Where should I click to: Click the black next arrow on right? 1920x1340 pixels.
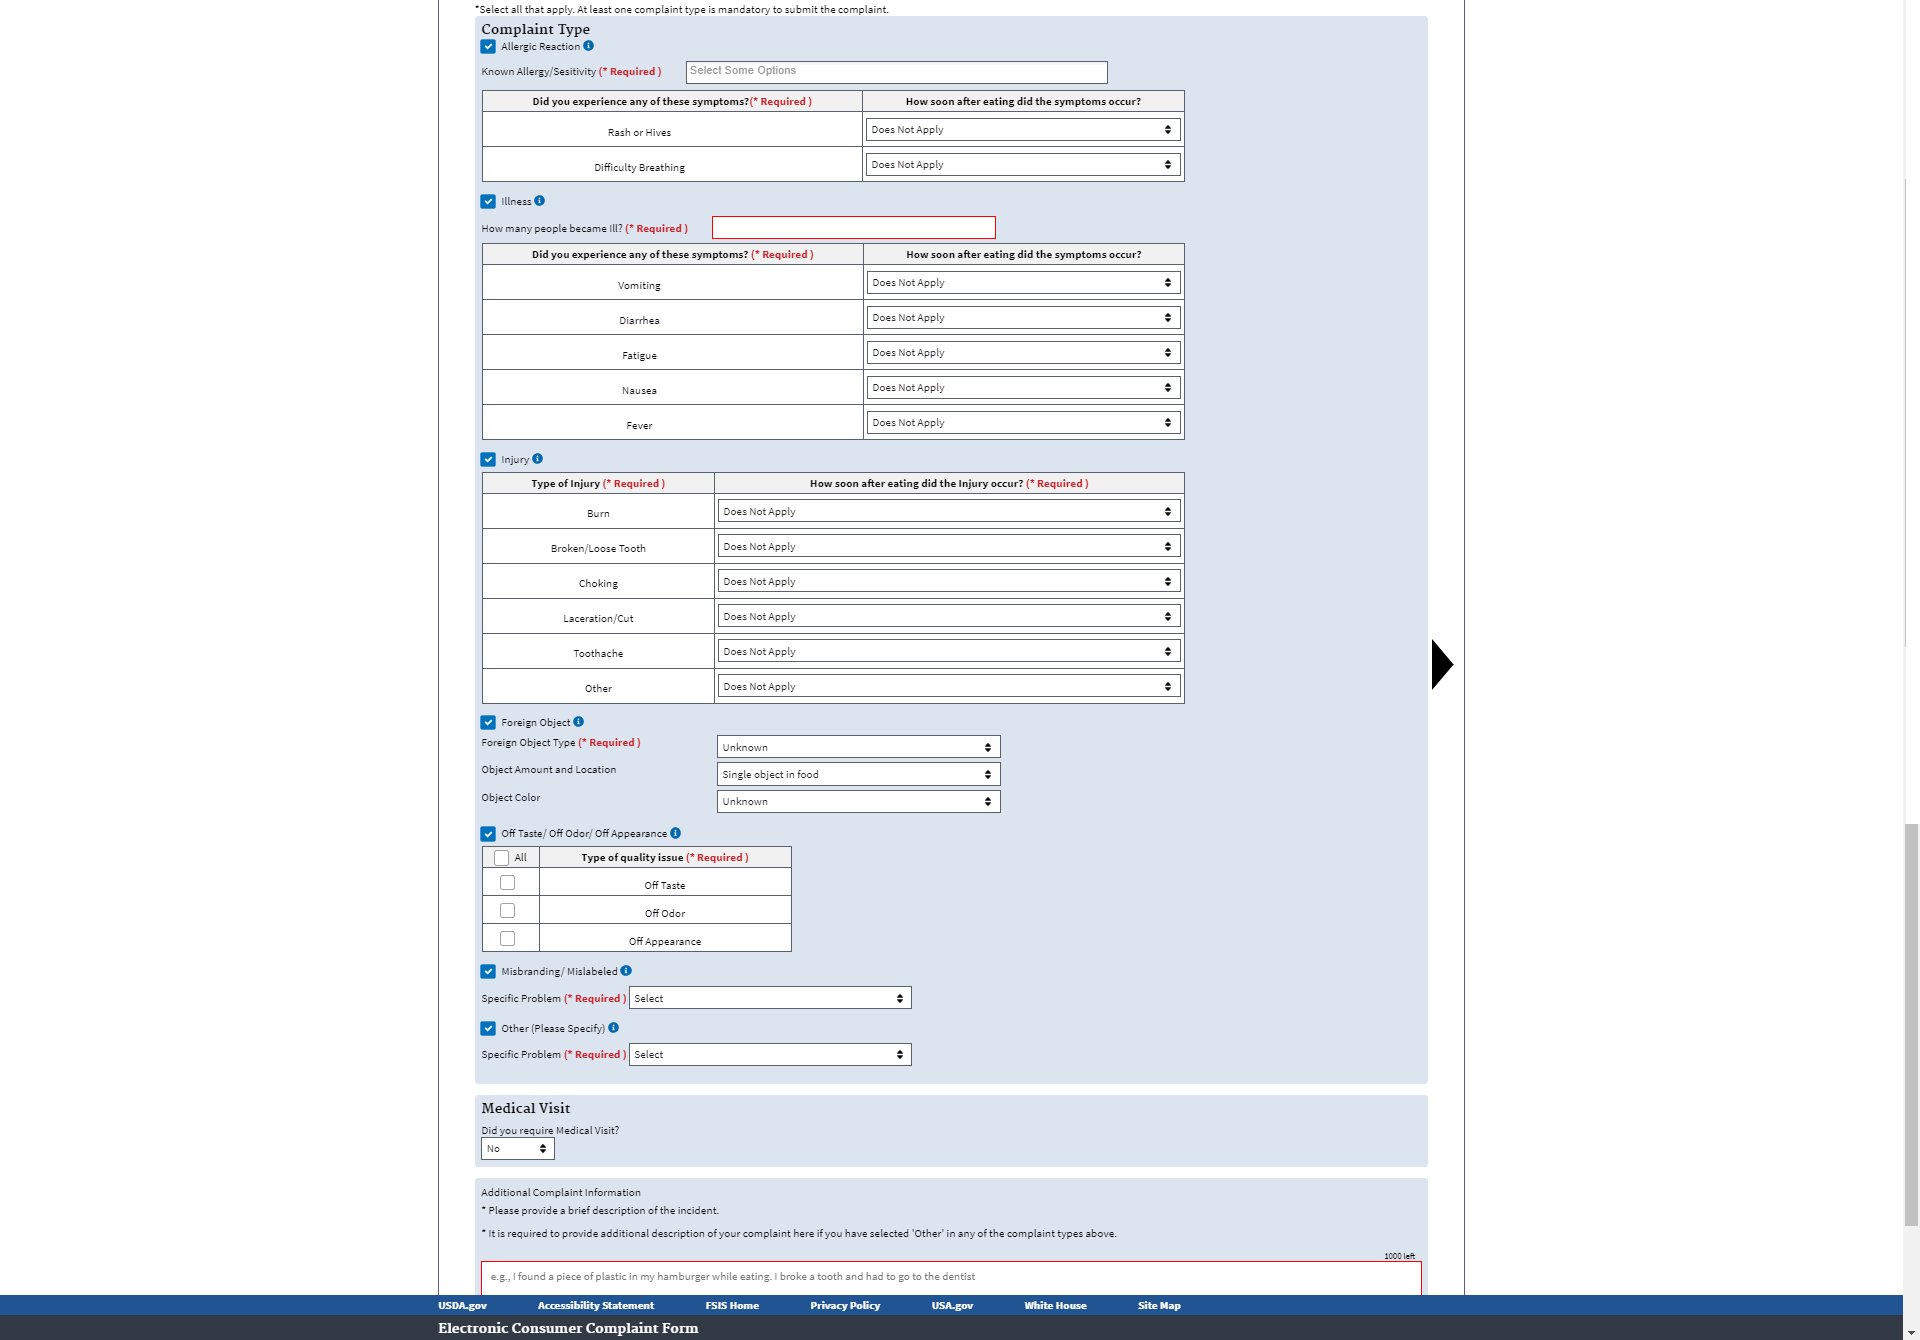coord(1441,664)
